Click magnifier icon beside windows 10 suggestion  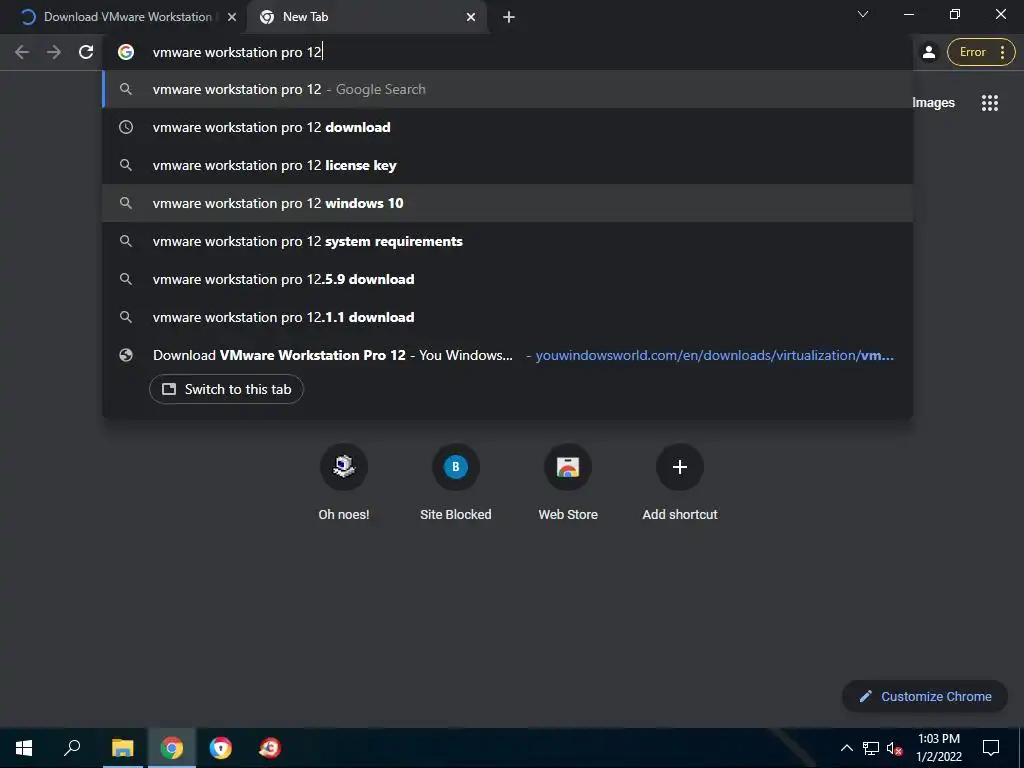click(126, 203)
